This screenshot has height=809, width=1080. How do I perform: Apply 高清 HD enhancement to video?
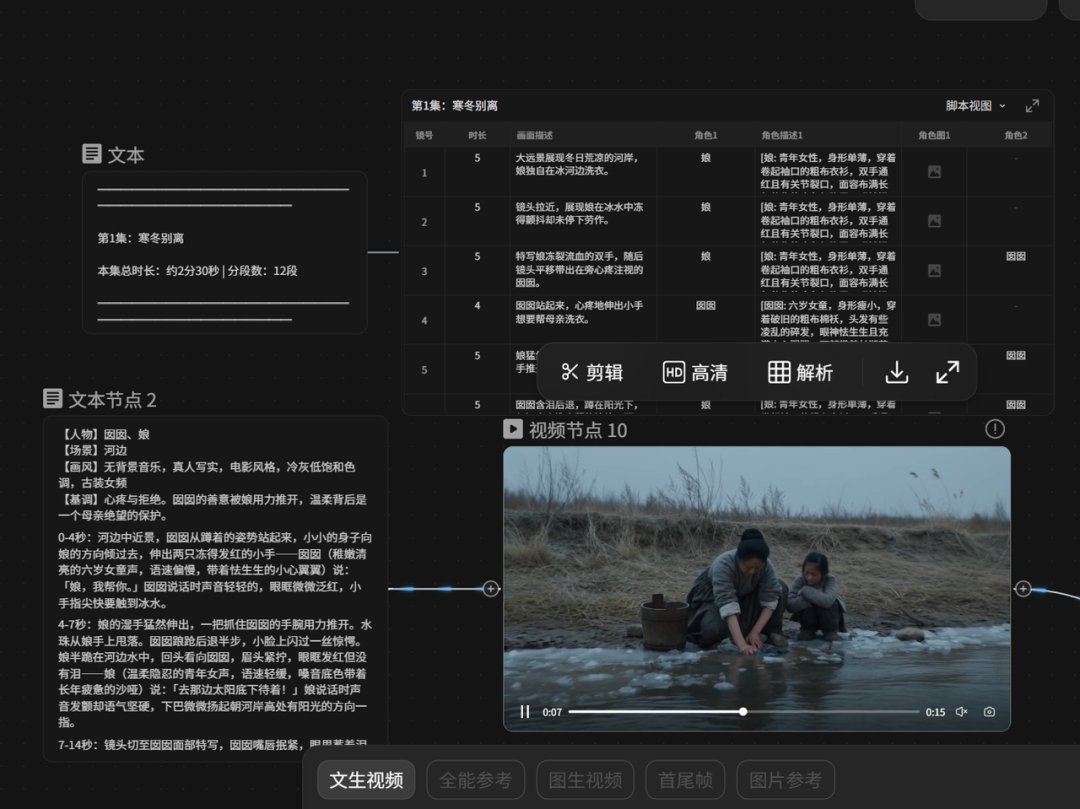[695, 372]
